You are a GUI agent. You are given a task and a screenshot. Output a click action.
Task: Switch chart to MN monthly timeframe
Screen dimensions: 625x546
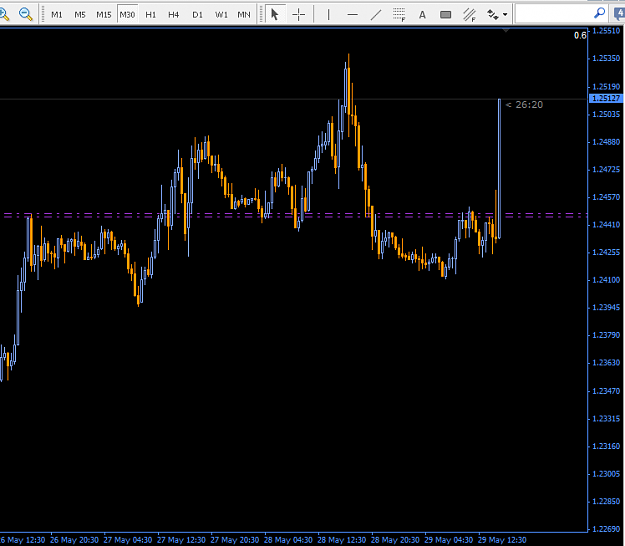tap(244, 15)
